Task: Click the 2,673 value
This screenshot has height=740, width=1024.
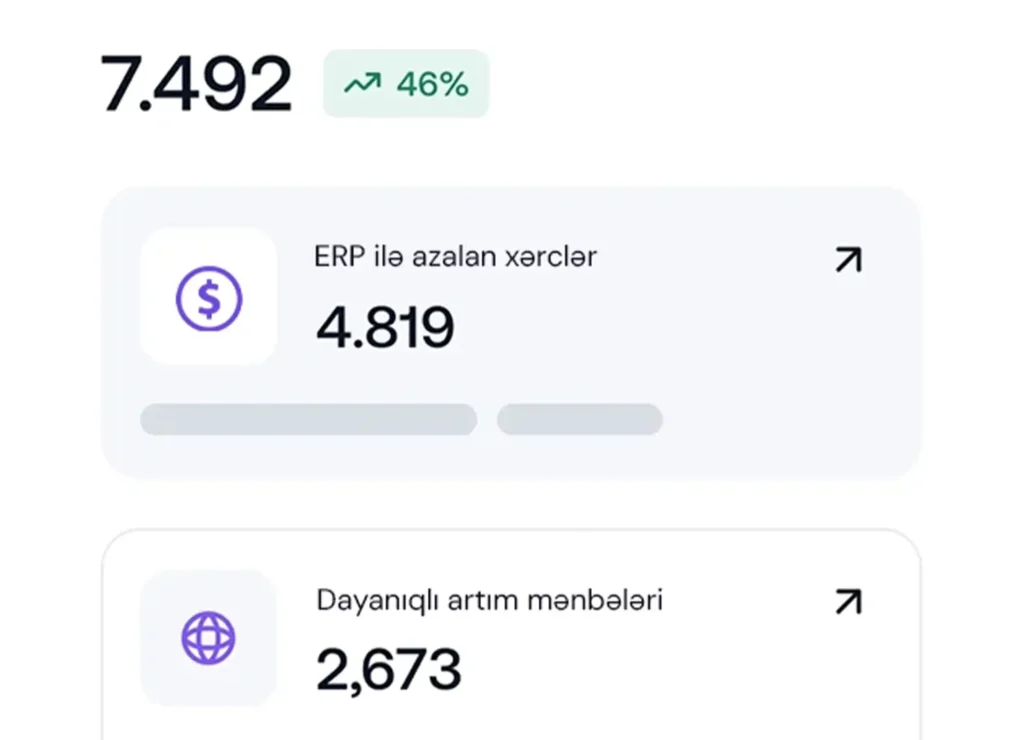Action: pyautogui.click(x=388, y=670)
